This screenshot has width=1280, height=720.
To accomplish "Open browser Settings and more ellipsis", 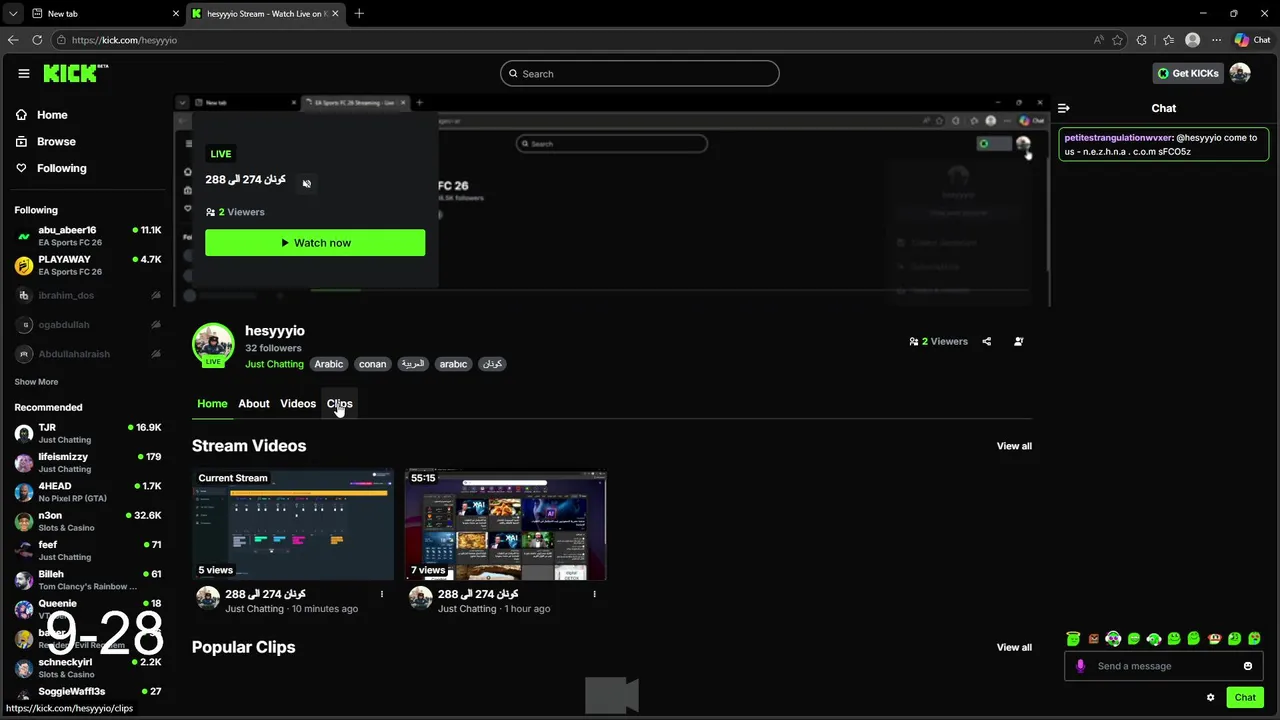I will click(x=1217, y=40).
